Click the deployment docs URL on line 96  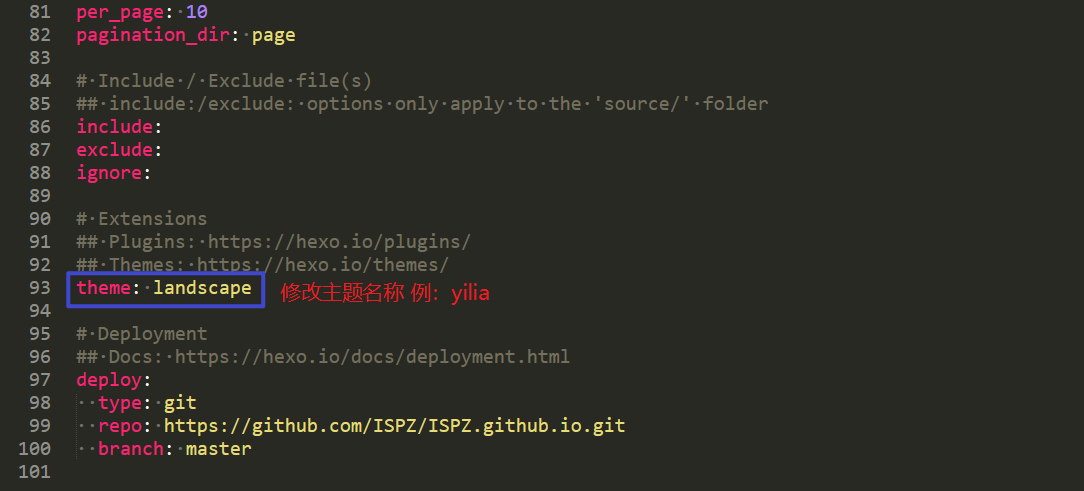click(373, 357)
